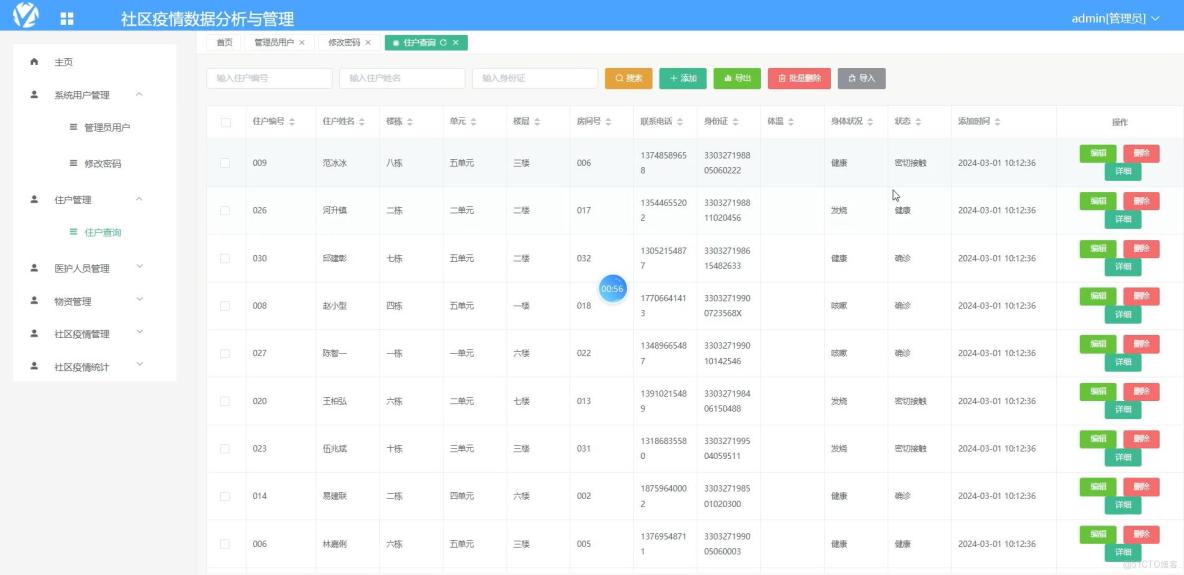1184x575 pixels.
Task: Click the red 批量删除 button
Action: click(800, 79)
